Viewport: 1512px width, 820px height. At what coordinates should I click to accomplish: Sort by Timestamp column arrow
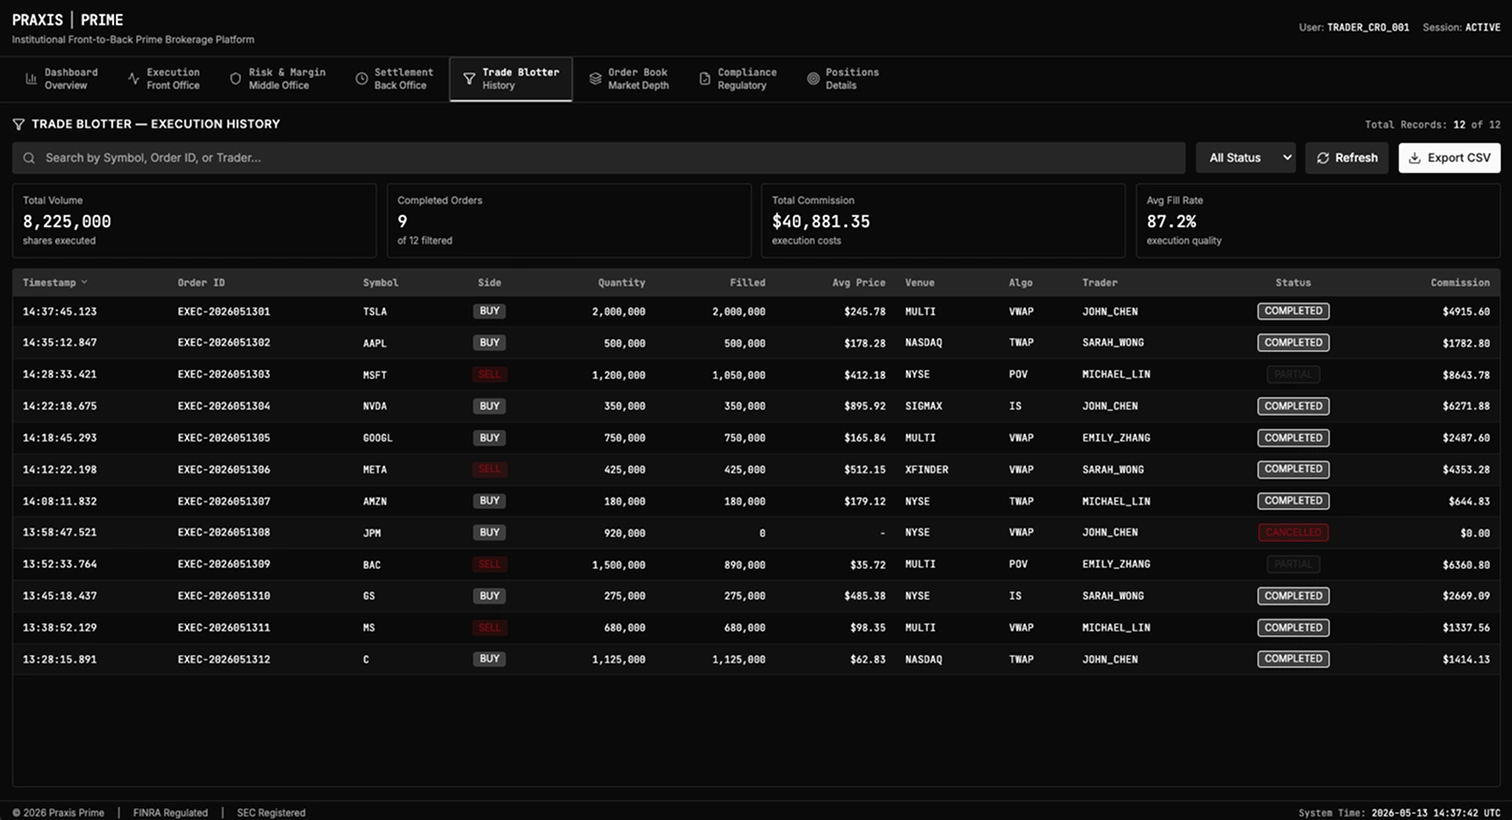(84, 283)
